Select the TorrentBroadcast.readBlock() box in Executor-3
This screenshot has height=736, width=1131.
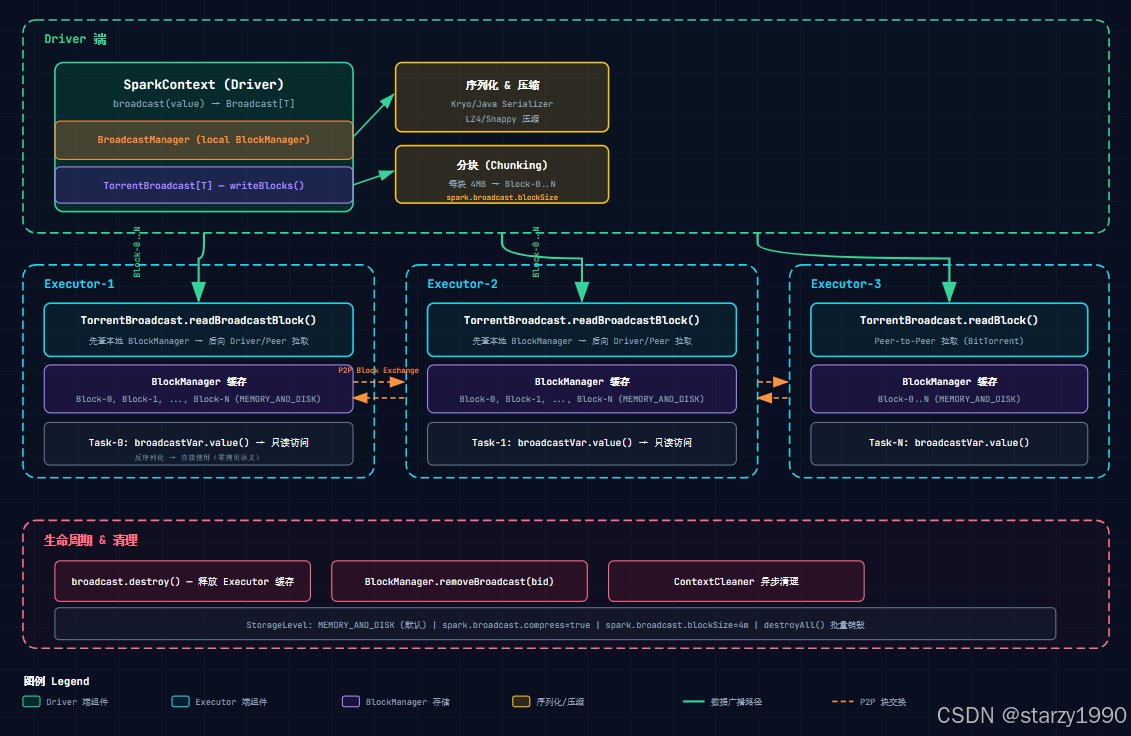949,330
